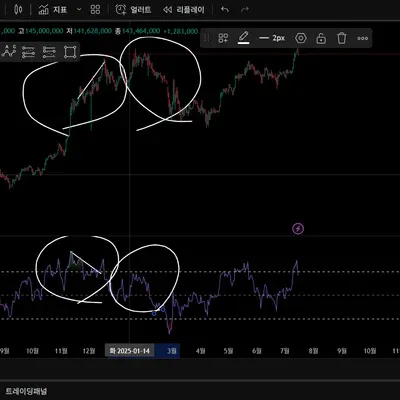Click the 4월 label on time axis

point(201,351)
